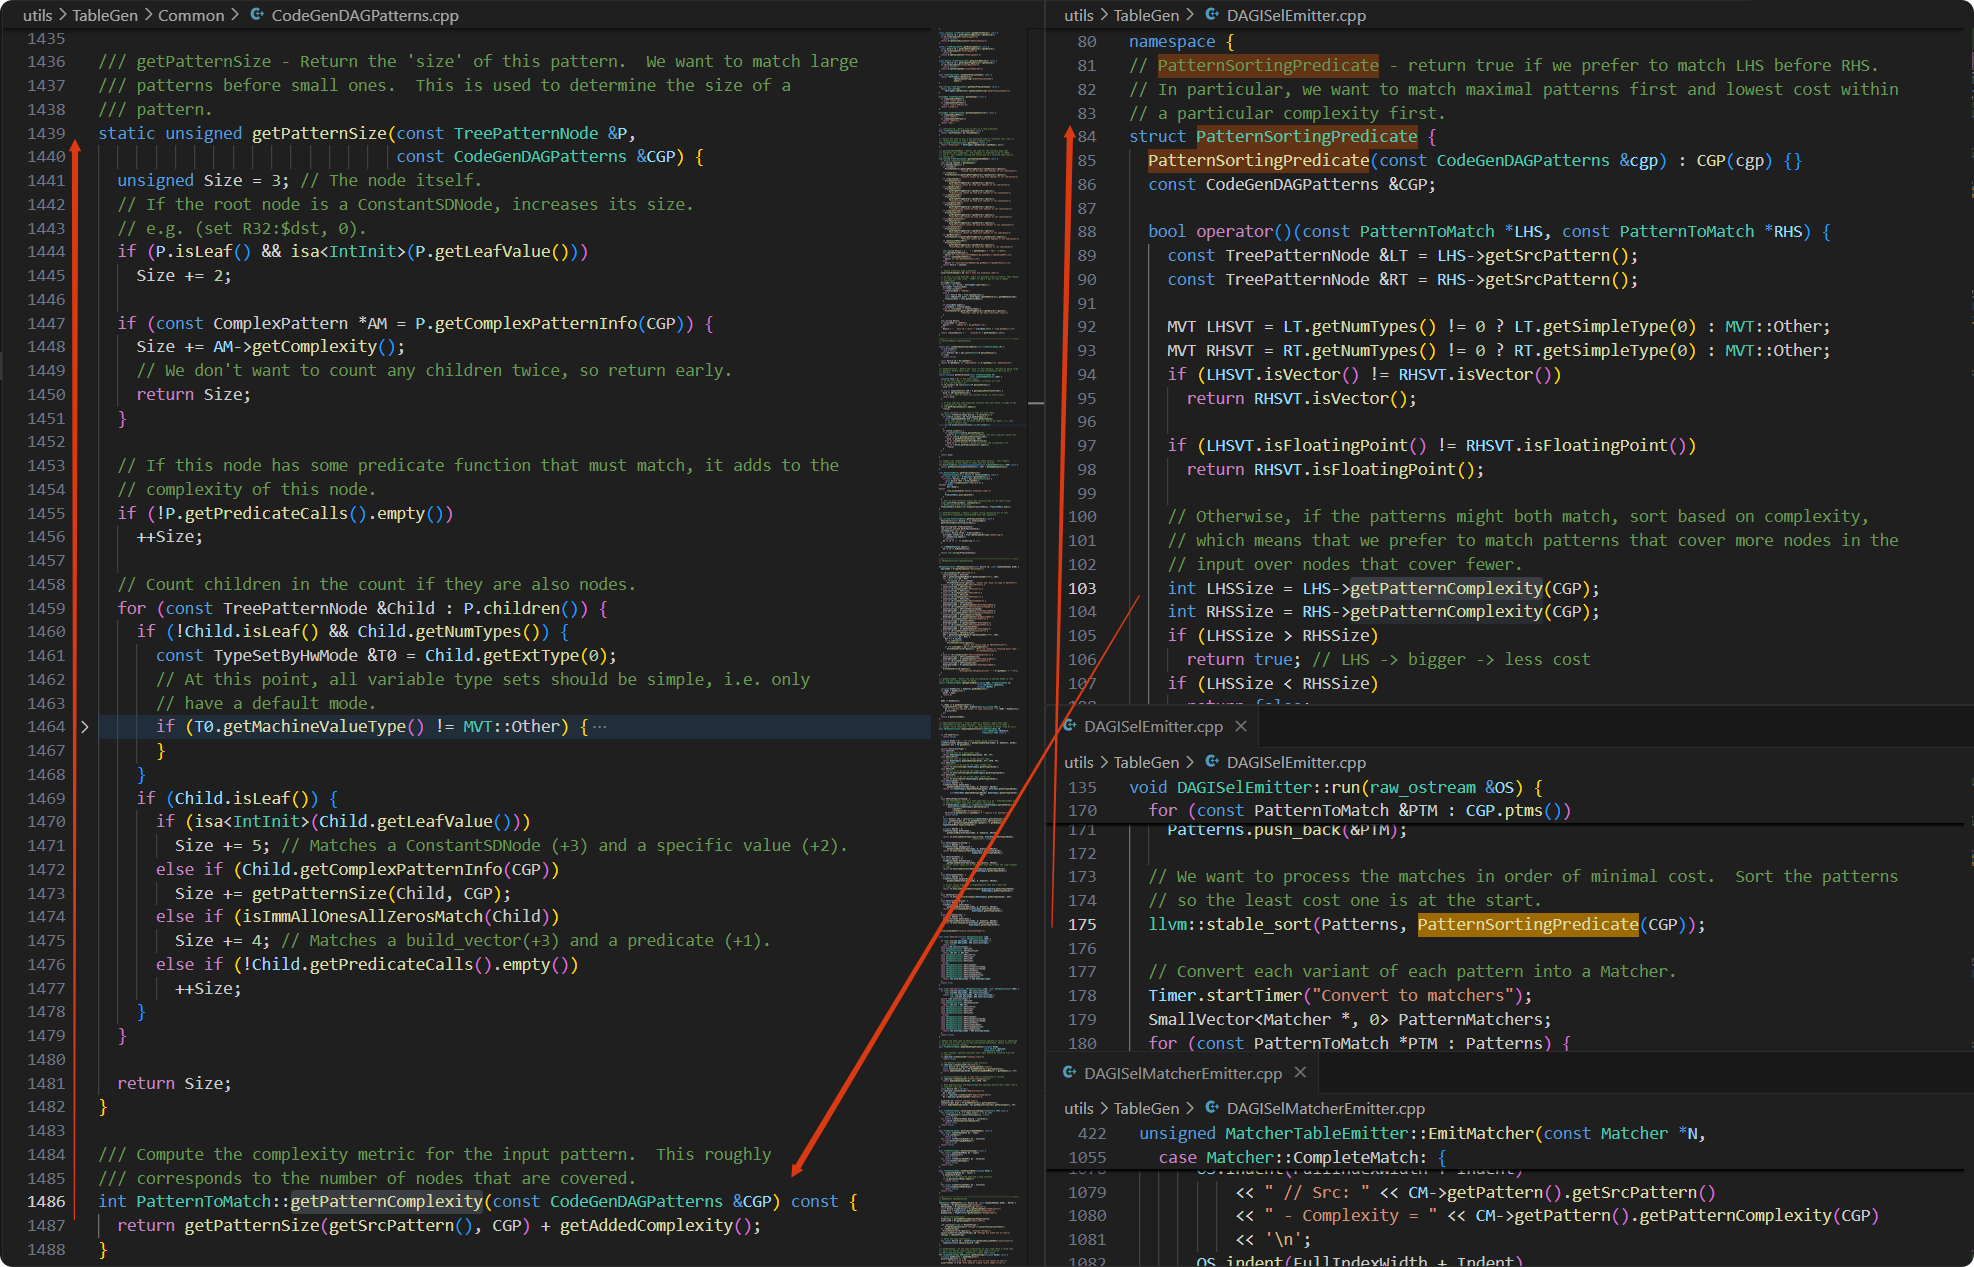This screenshot has height=1267, width=1974.
Task: Close the DAGISelEmitter.cpp tab
Action: [1241, 726]
